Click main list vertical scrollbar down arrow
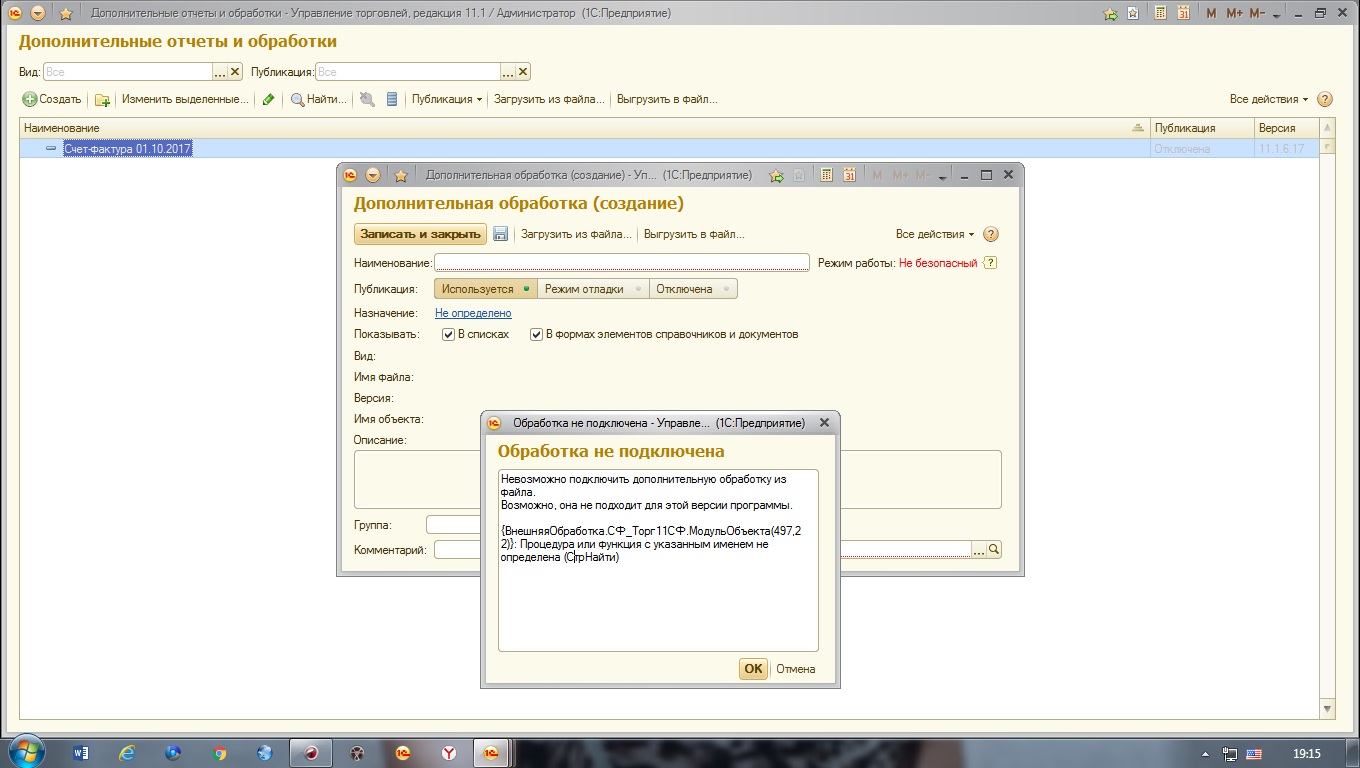 click(1328, 709)
